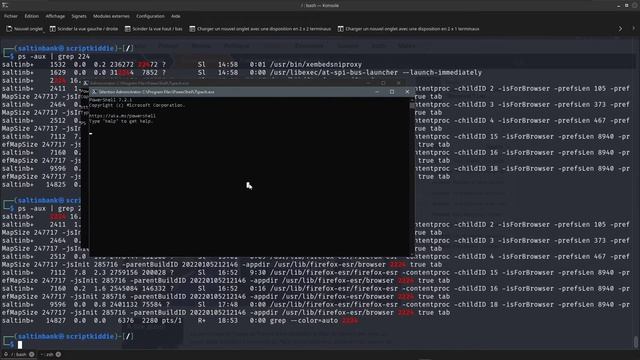Click the 'grep --color=auto' process line

pos(180,321)
